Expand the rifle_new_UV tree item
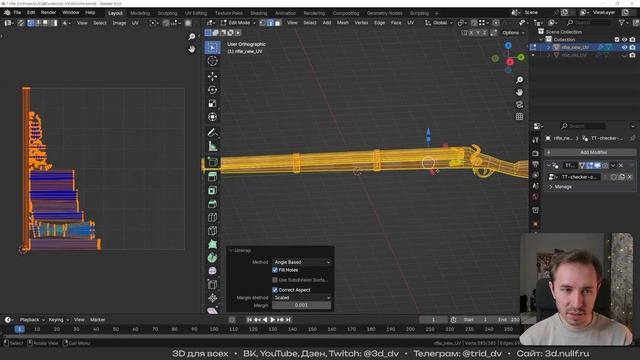 pos(549,47)
